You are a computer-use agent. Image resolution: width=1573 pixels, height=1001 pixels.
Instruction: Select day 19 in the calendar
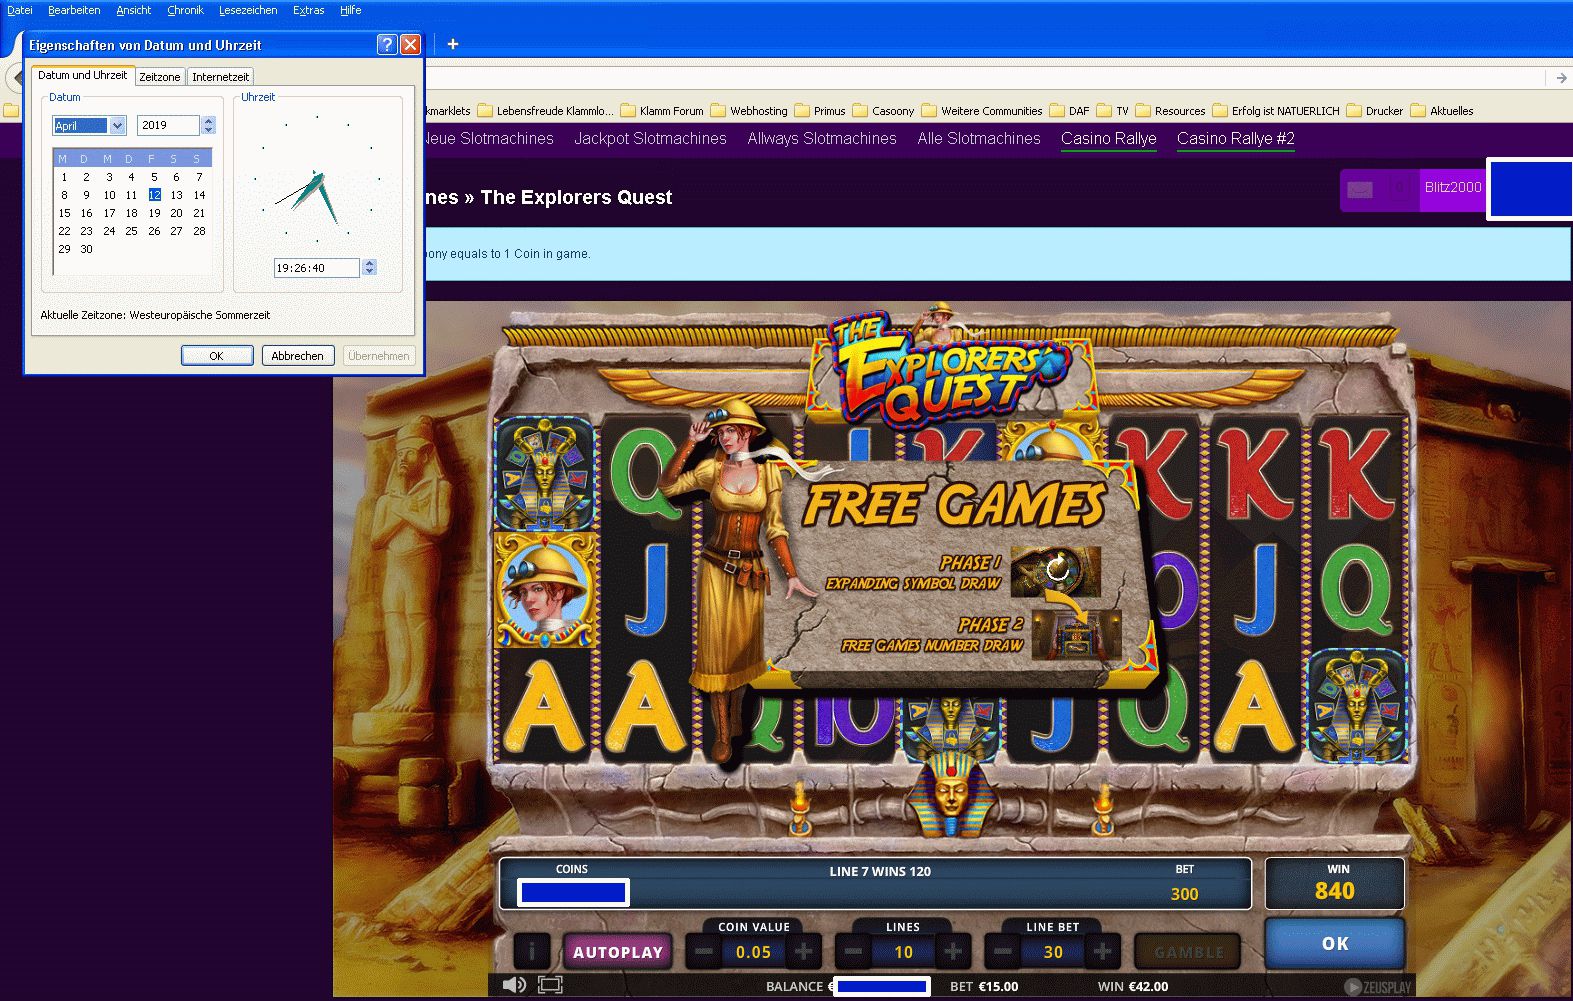(x=154, y=213)
